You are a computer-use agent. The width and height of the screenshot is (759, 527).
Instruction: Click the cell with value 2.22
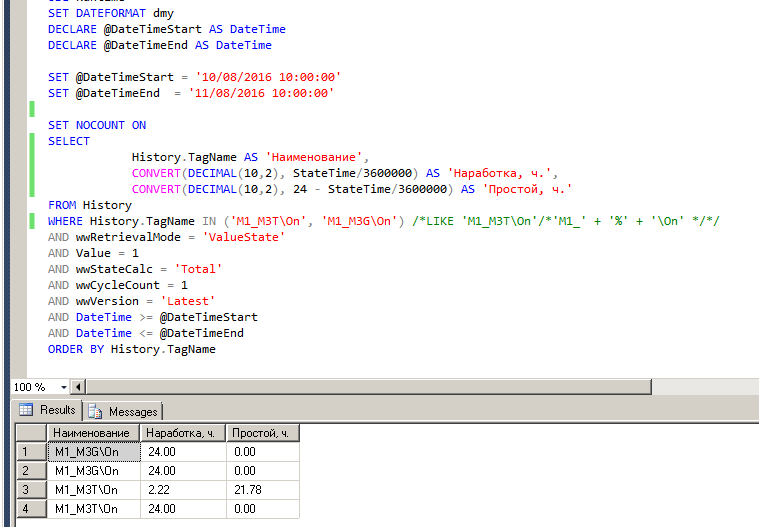pos(182,490)
